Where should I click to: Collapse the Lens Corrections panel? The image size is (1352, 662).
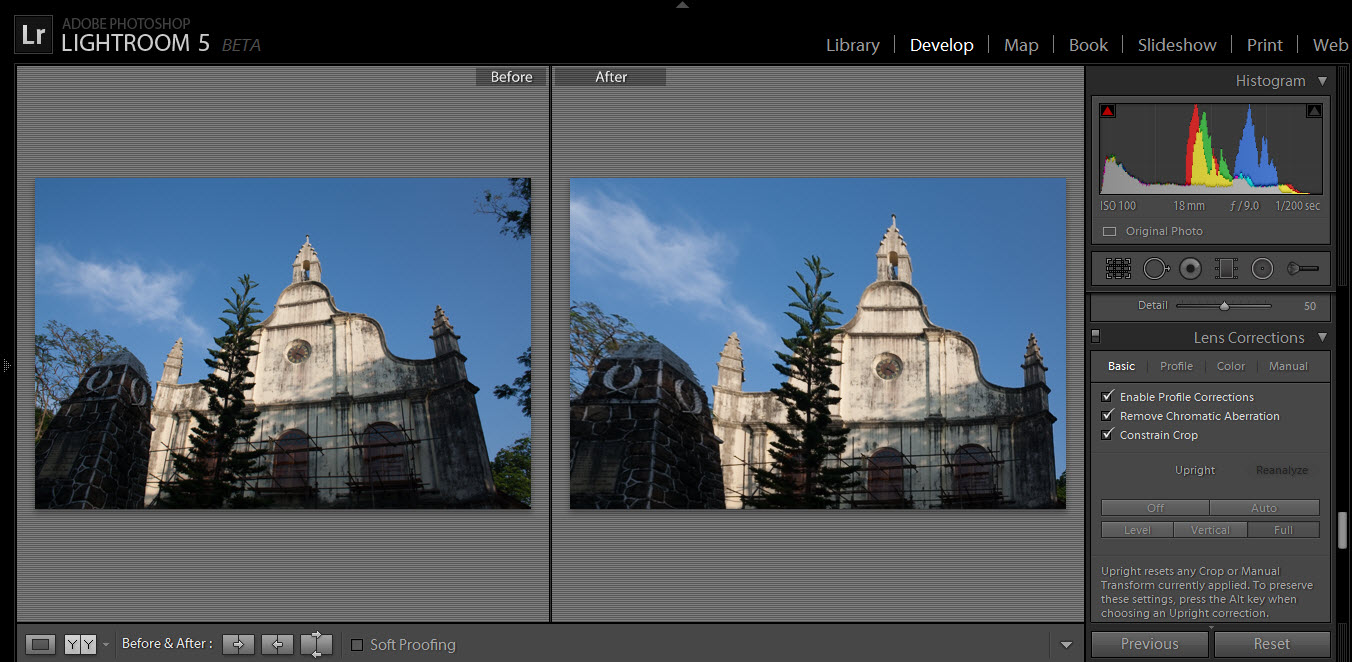click(x=1322, y=338)
